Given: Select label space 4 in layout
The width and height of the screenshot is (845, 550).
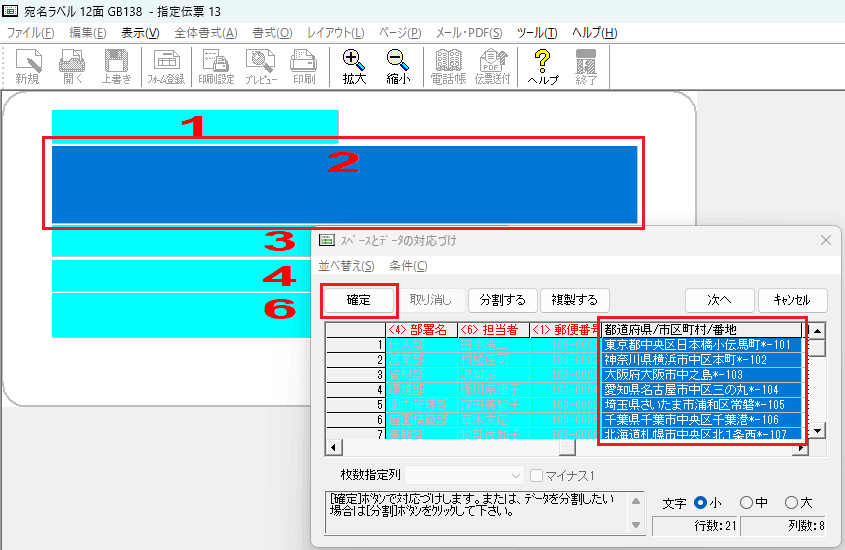Looking at the screenshot, I should pos(181,276).
